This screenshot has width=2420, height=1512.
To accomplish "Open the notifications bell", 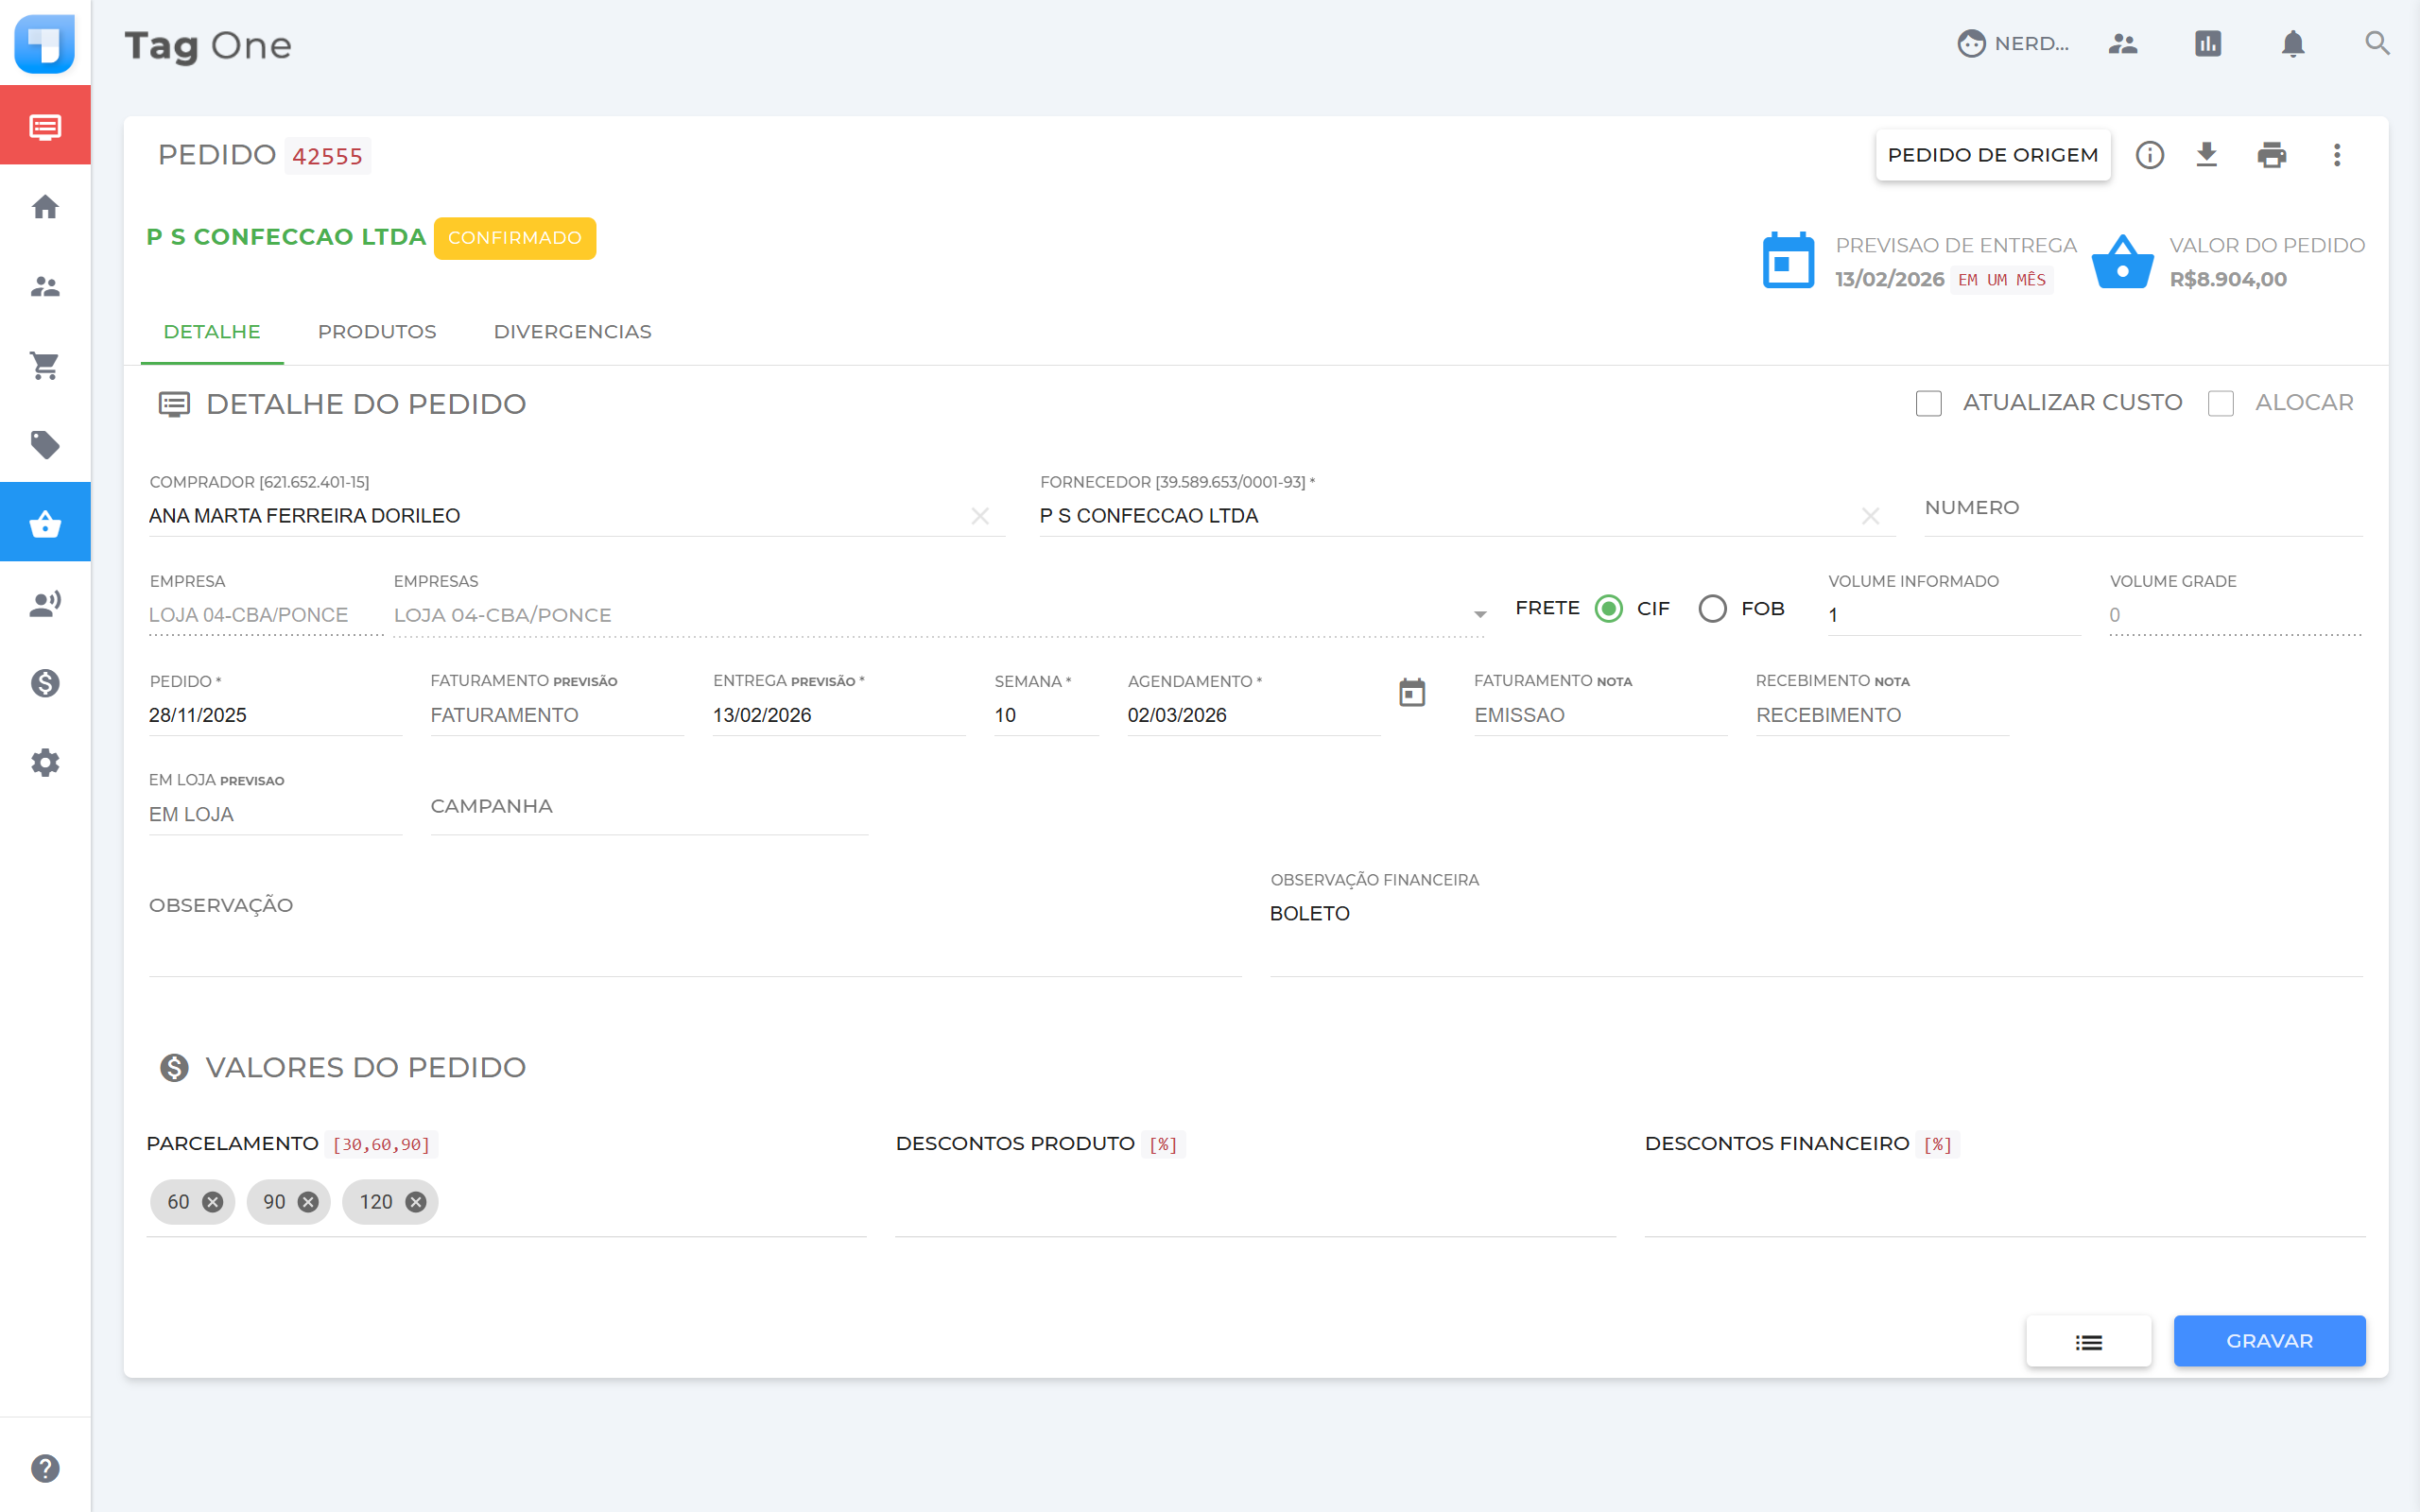I will [2292, 44].
